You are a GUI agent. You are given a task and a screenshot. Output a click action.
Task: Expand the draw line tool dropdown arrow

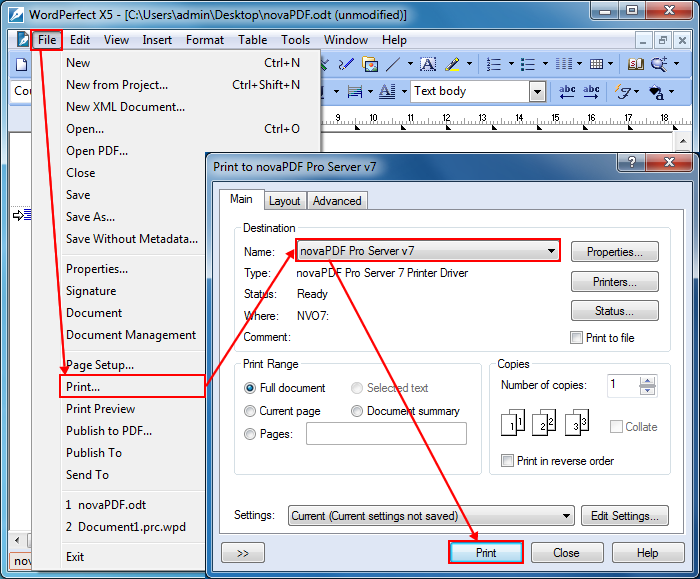410,64
